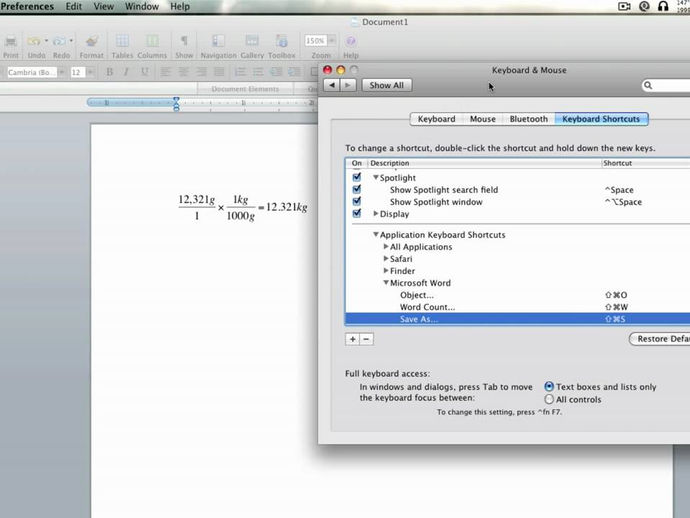This screenshot has height=518, width=690.
Task: Click the numbered list icon in Word
Action: [240, 72]
